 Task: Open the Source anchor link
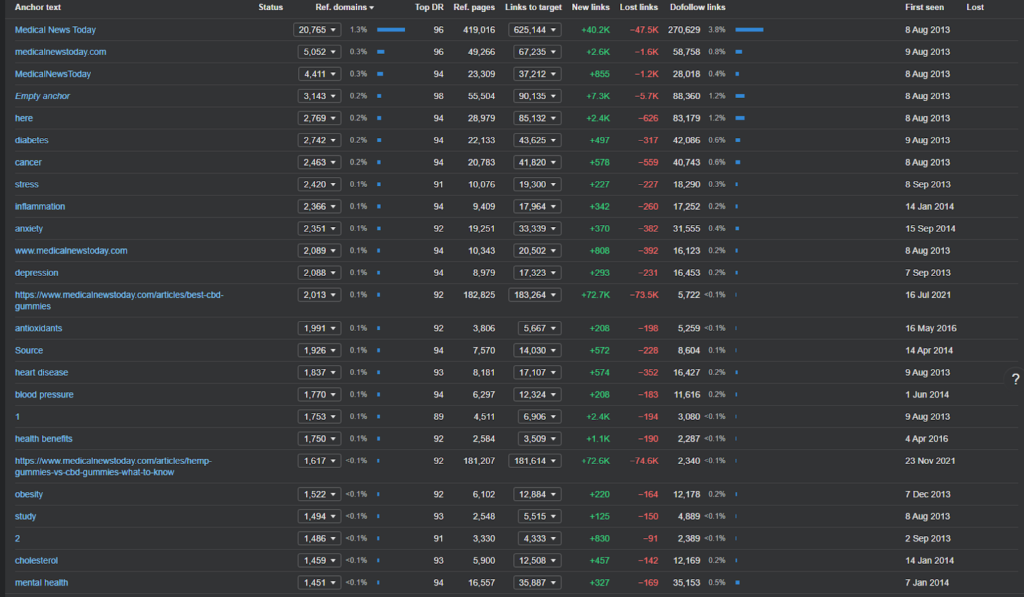click(29, 350)
